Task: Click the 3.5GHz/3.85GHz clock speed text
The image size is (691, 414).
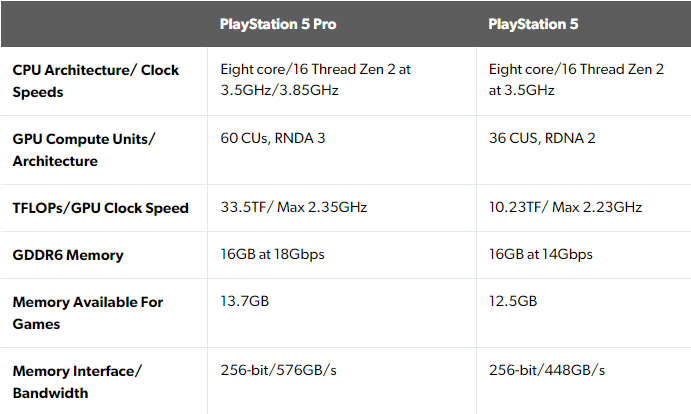Action: tap(279, 90)
